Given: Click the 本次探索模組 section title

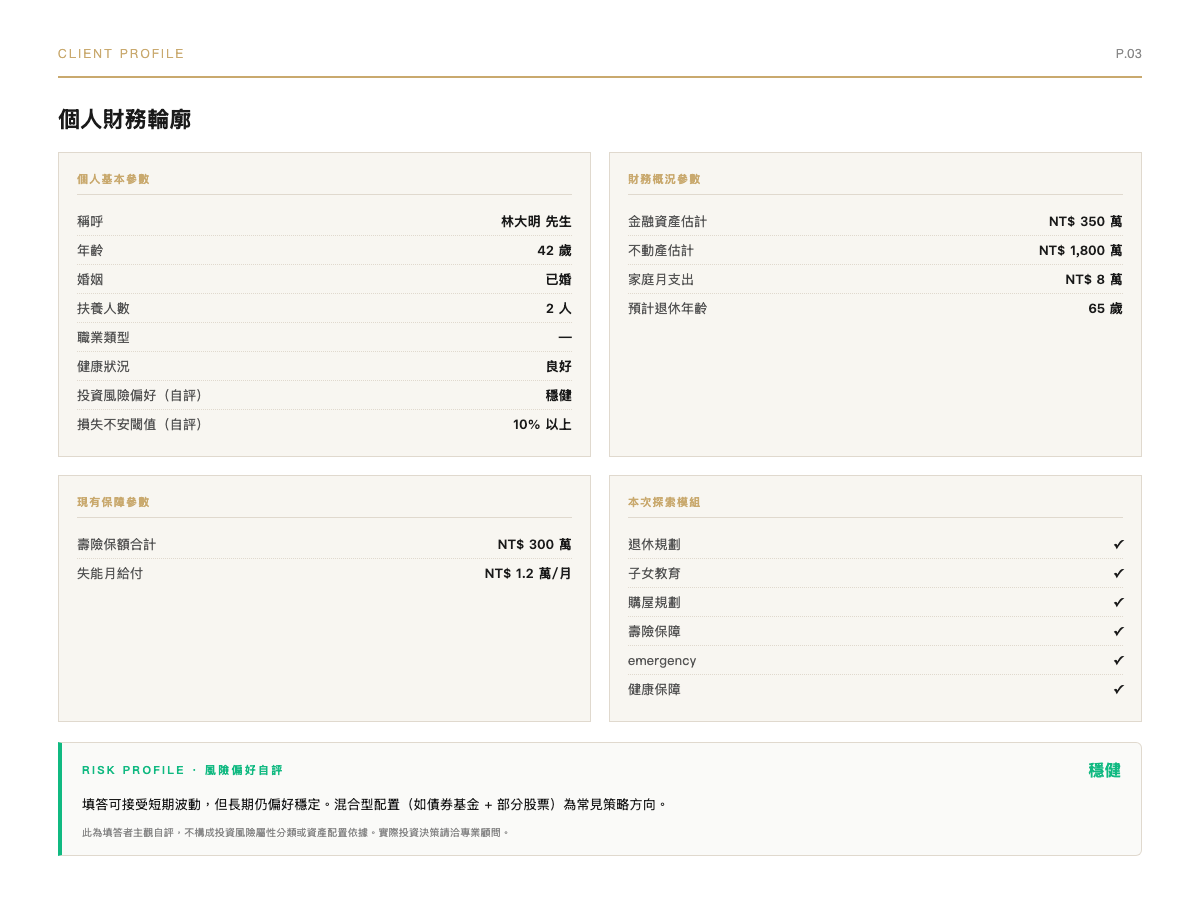Looking at the screenshot, I should (x=664, y=502).
